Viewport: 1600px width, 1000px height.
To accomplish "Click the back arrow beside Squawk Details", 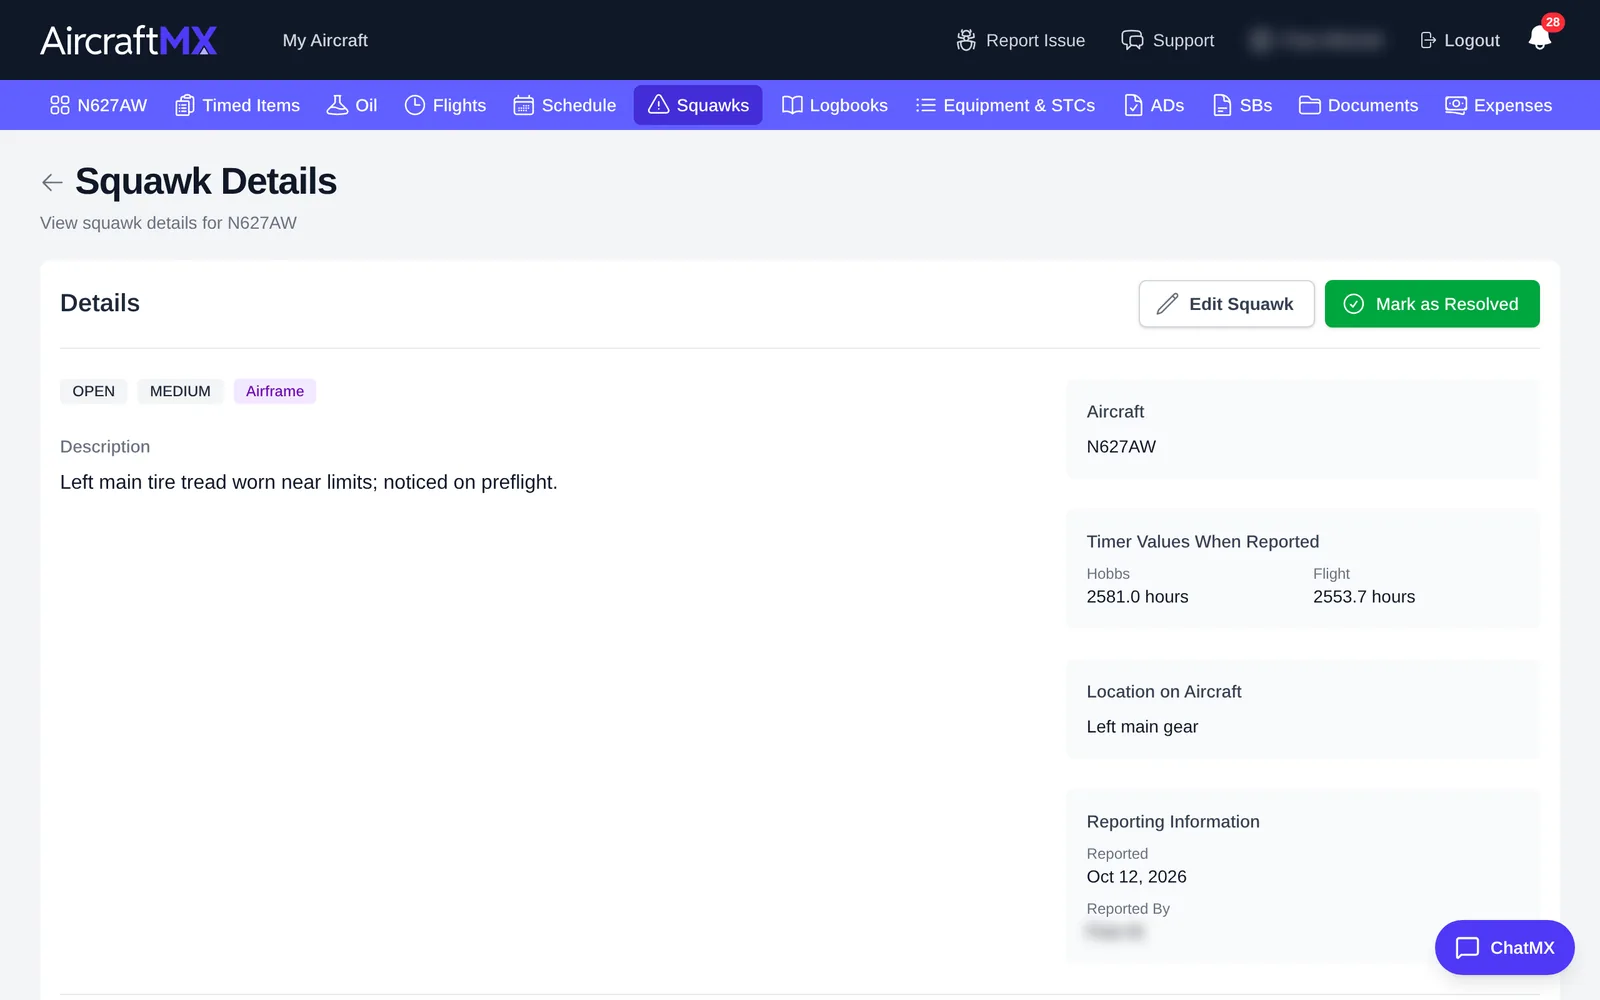I will pos(52,182).
